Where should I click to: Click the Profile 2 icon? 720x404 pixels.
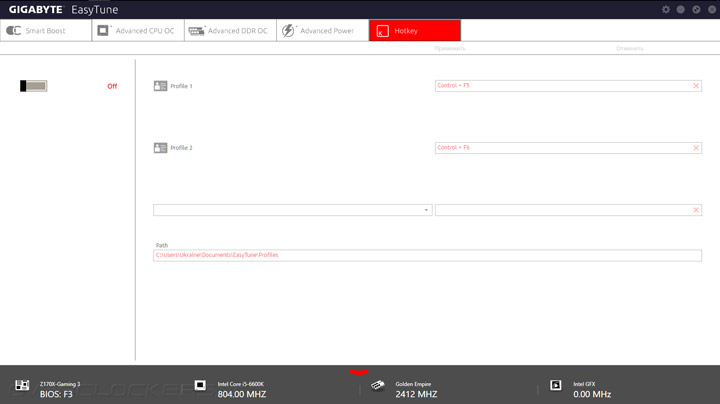pos(160,148)
